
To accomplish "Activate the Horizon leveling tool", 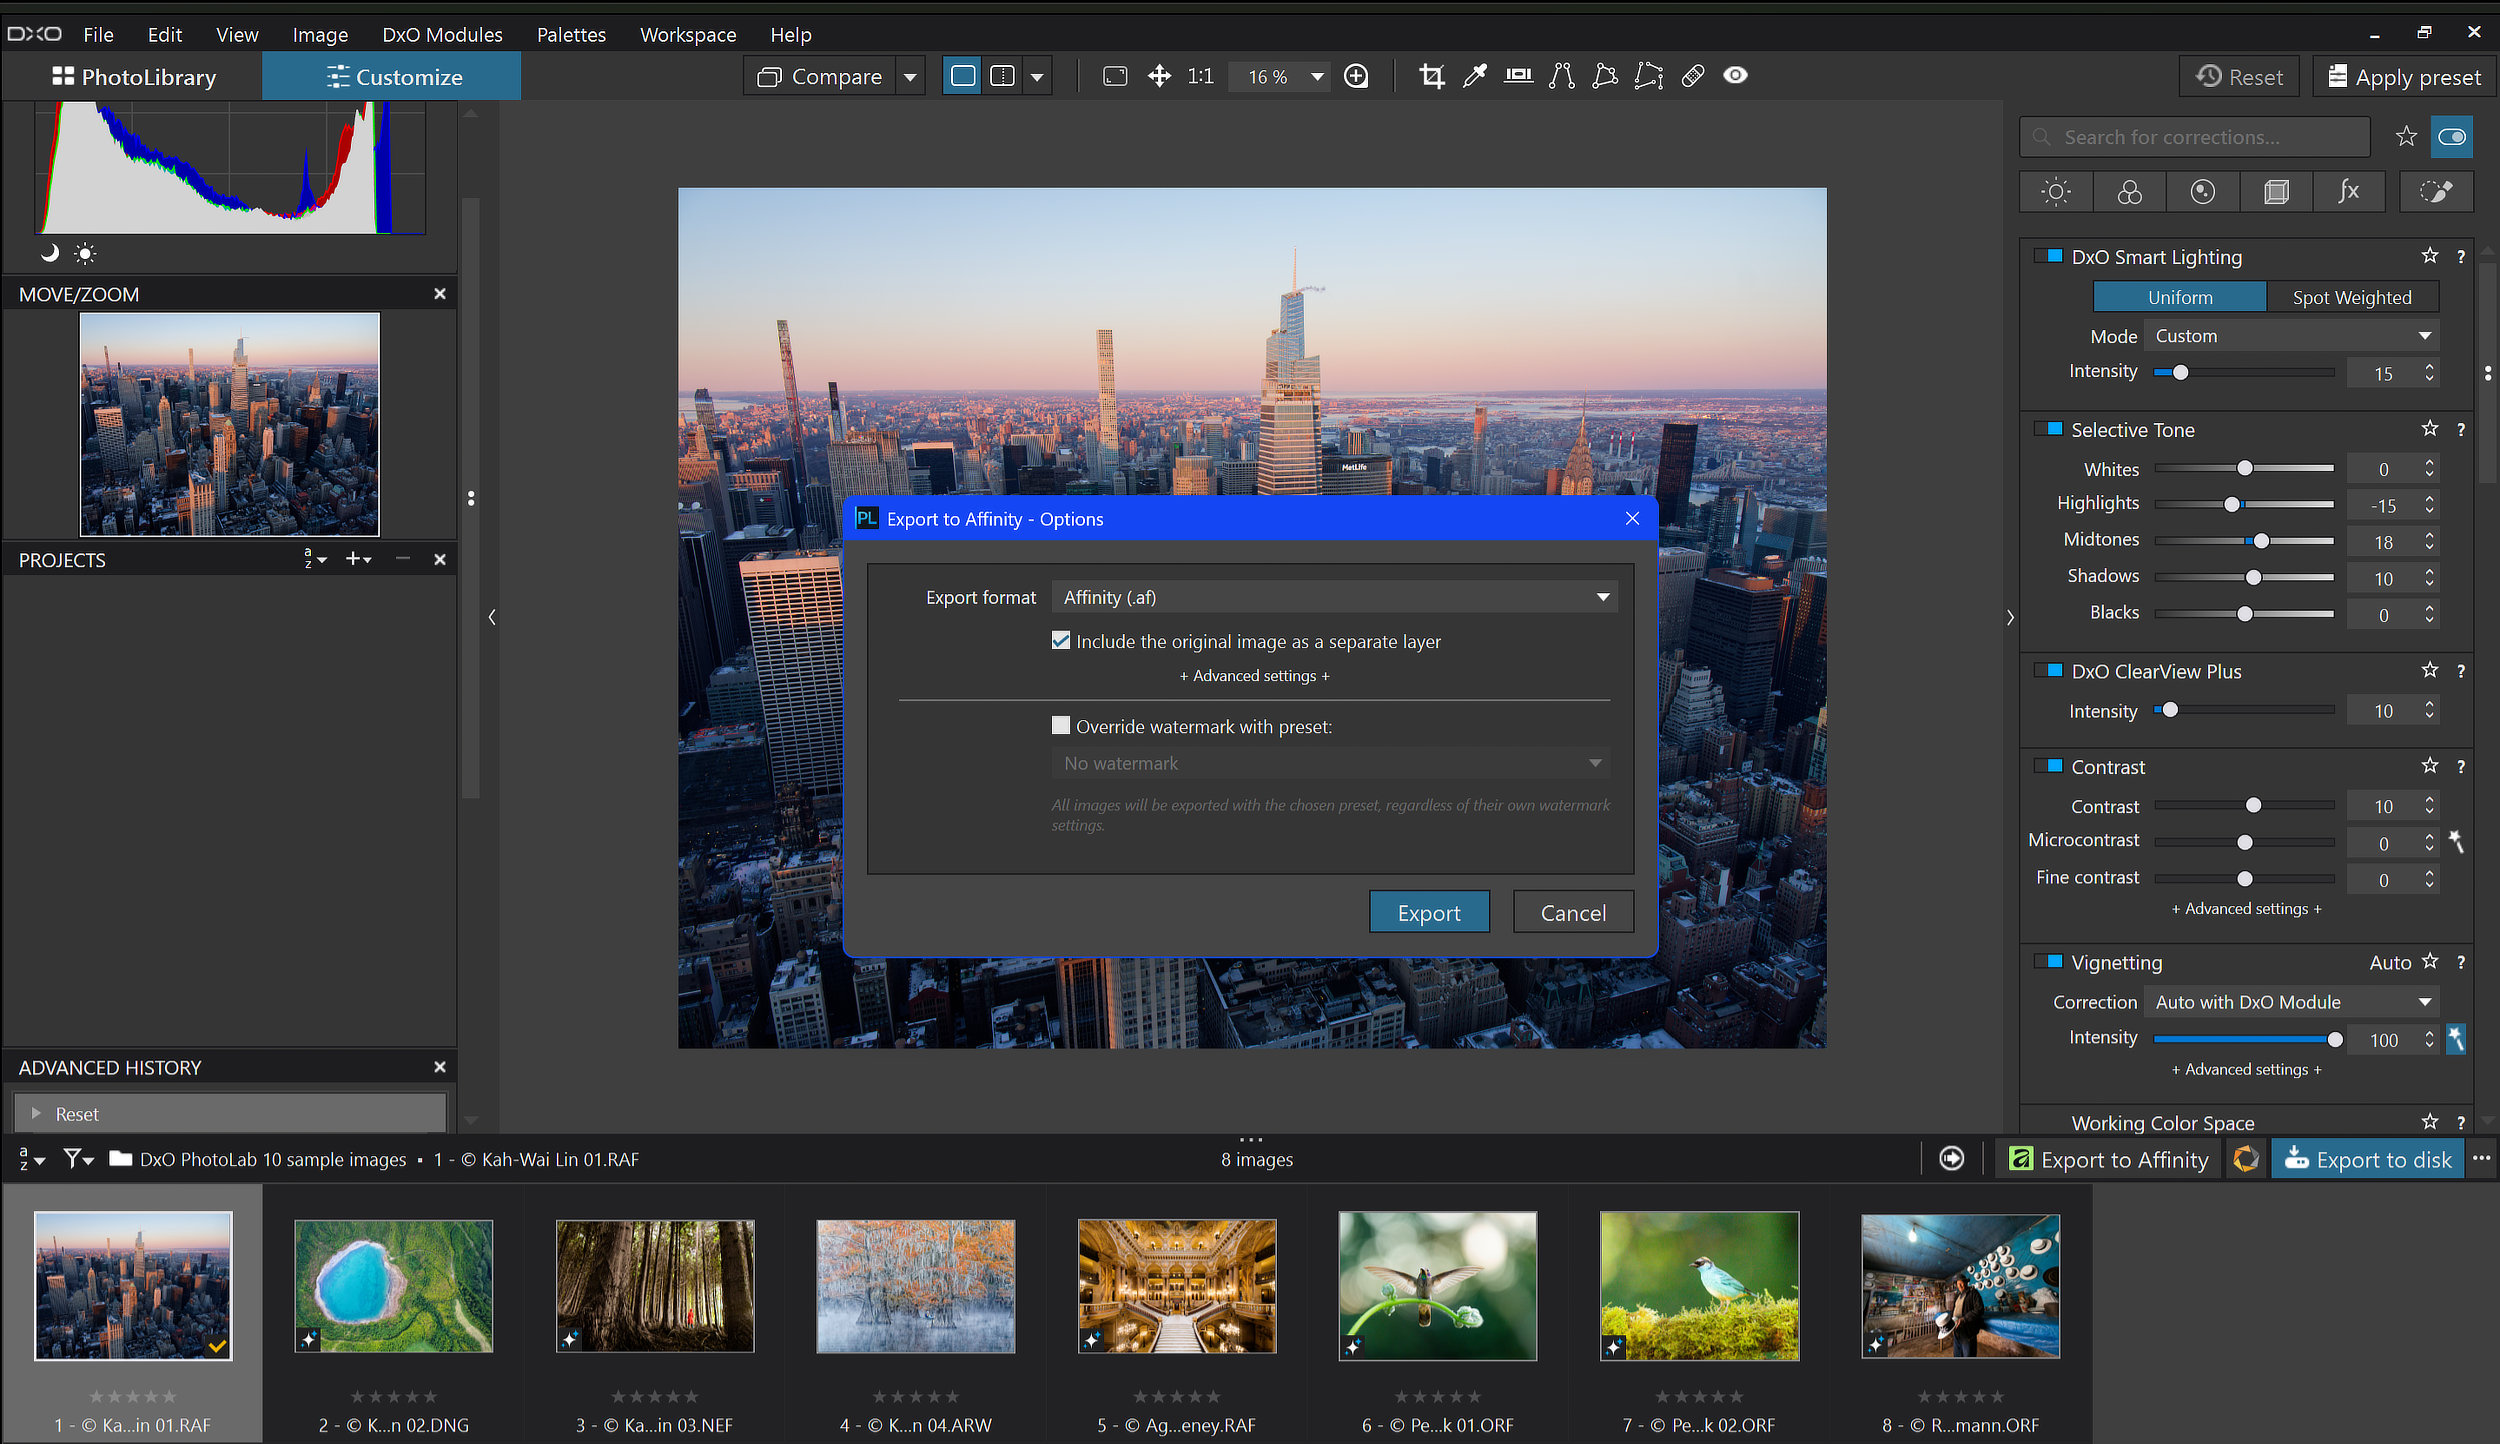I will 1518,76.
